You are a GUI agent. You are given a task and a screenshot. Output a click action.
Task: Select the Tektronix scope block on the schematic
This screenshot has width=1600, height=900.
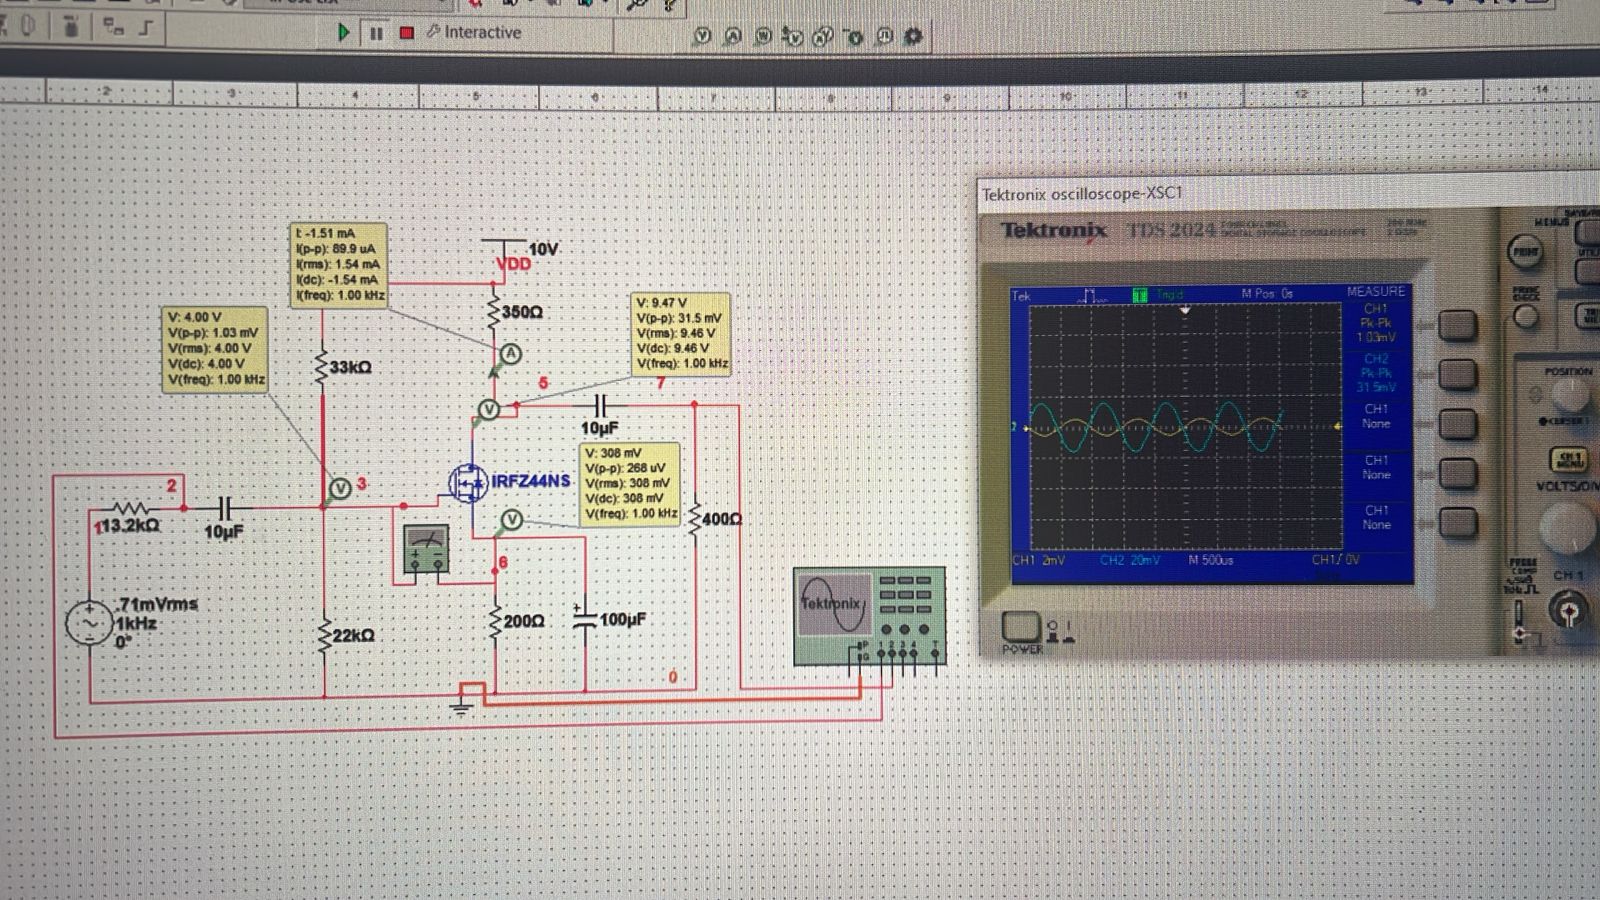pos(868,615)
